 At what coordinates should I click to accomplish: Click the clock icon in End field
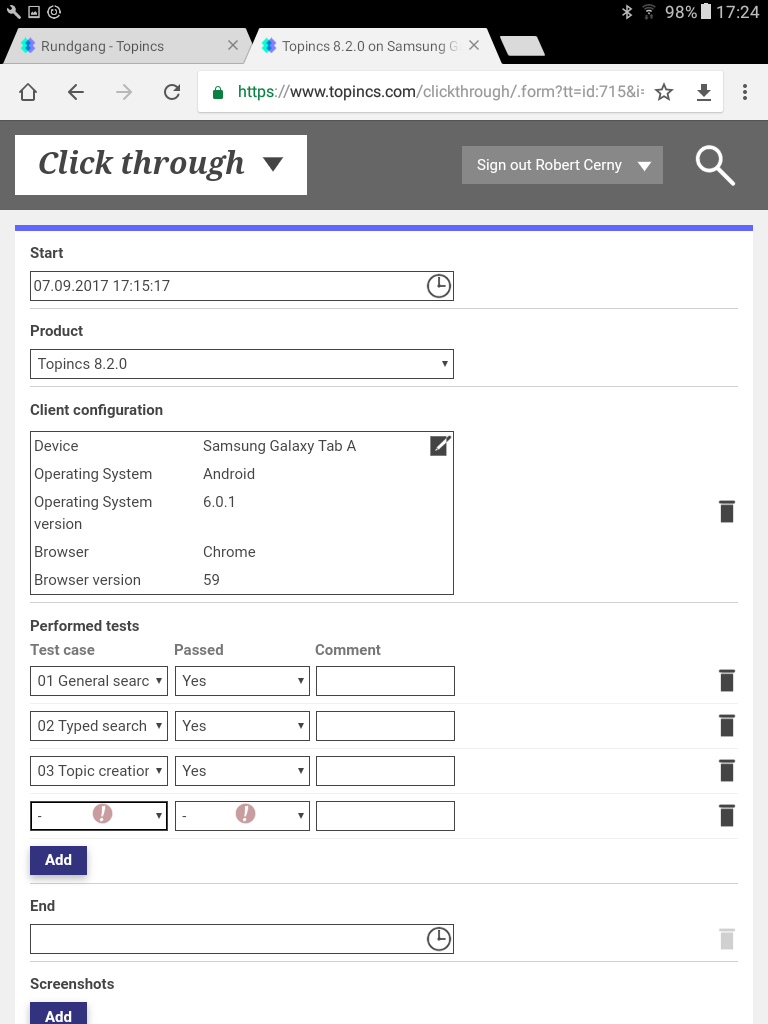pyautogui.click(x=438, y=939)
